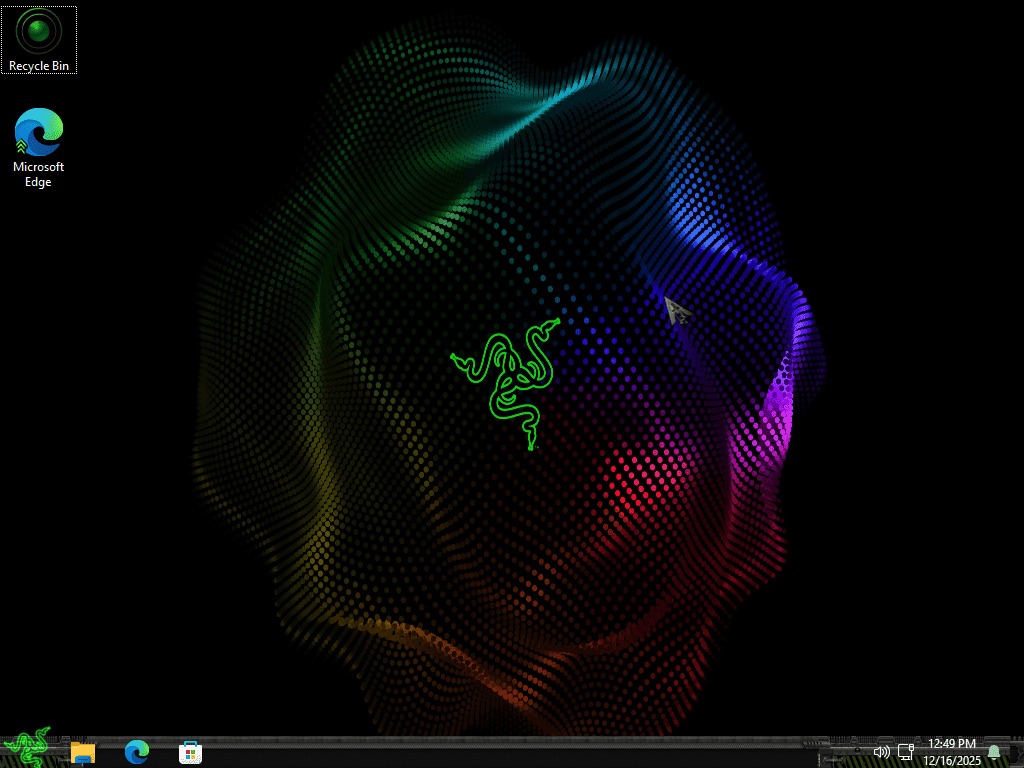Select the Microsoft Edge desktop shortcut
Screen dimensions: 1024x768
point(39,148)
